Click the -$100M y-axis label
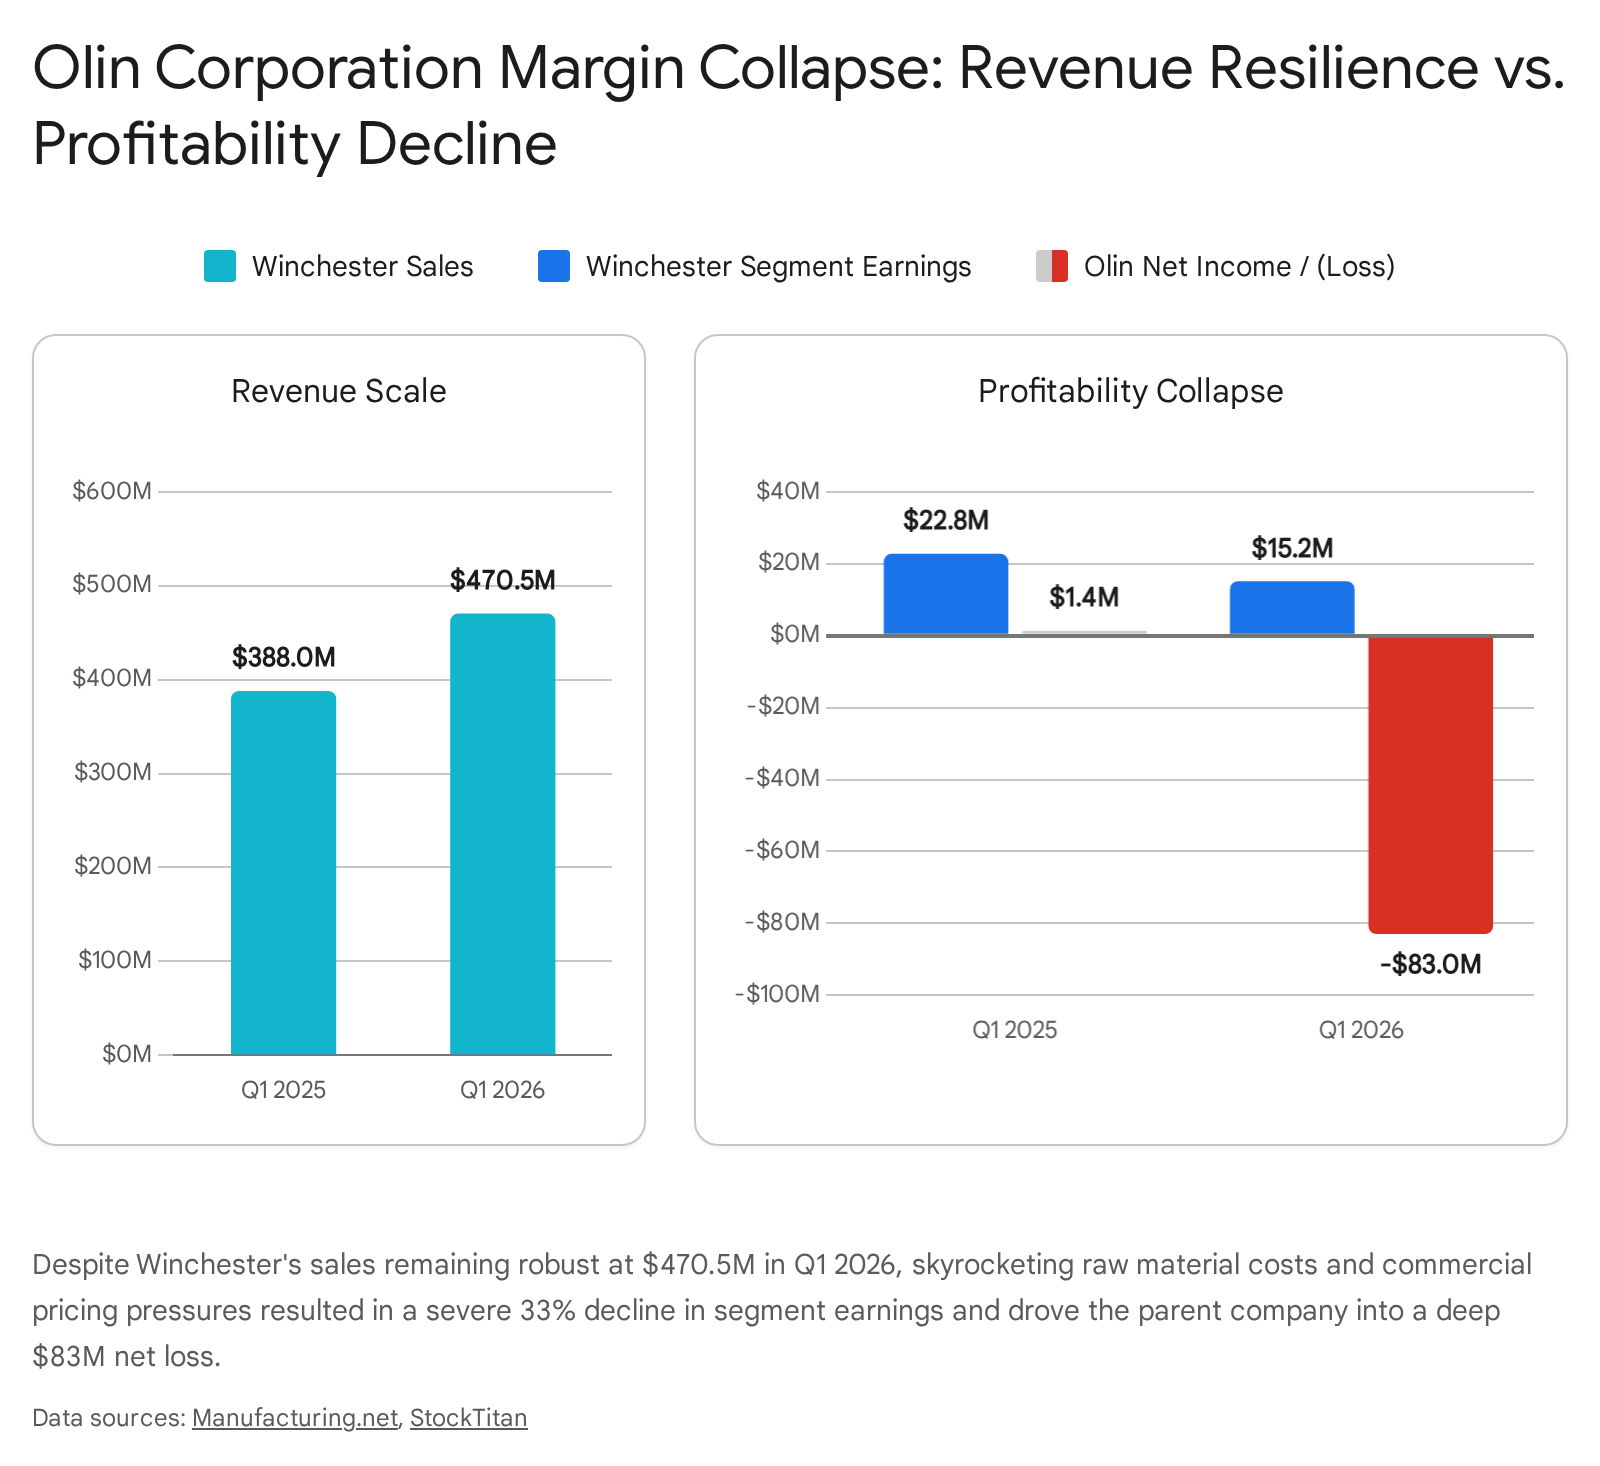Viewport: 1600px width, 1466px height. (777, 994)
